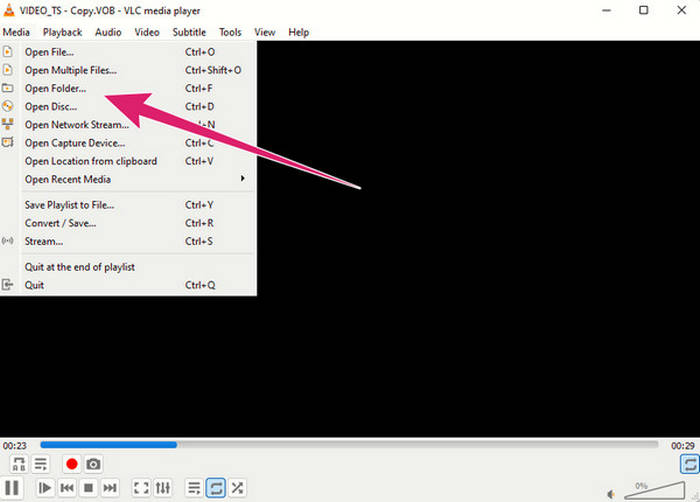700x502 pixels.
Task: Open the Video menu
Action: click(147, 32)
